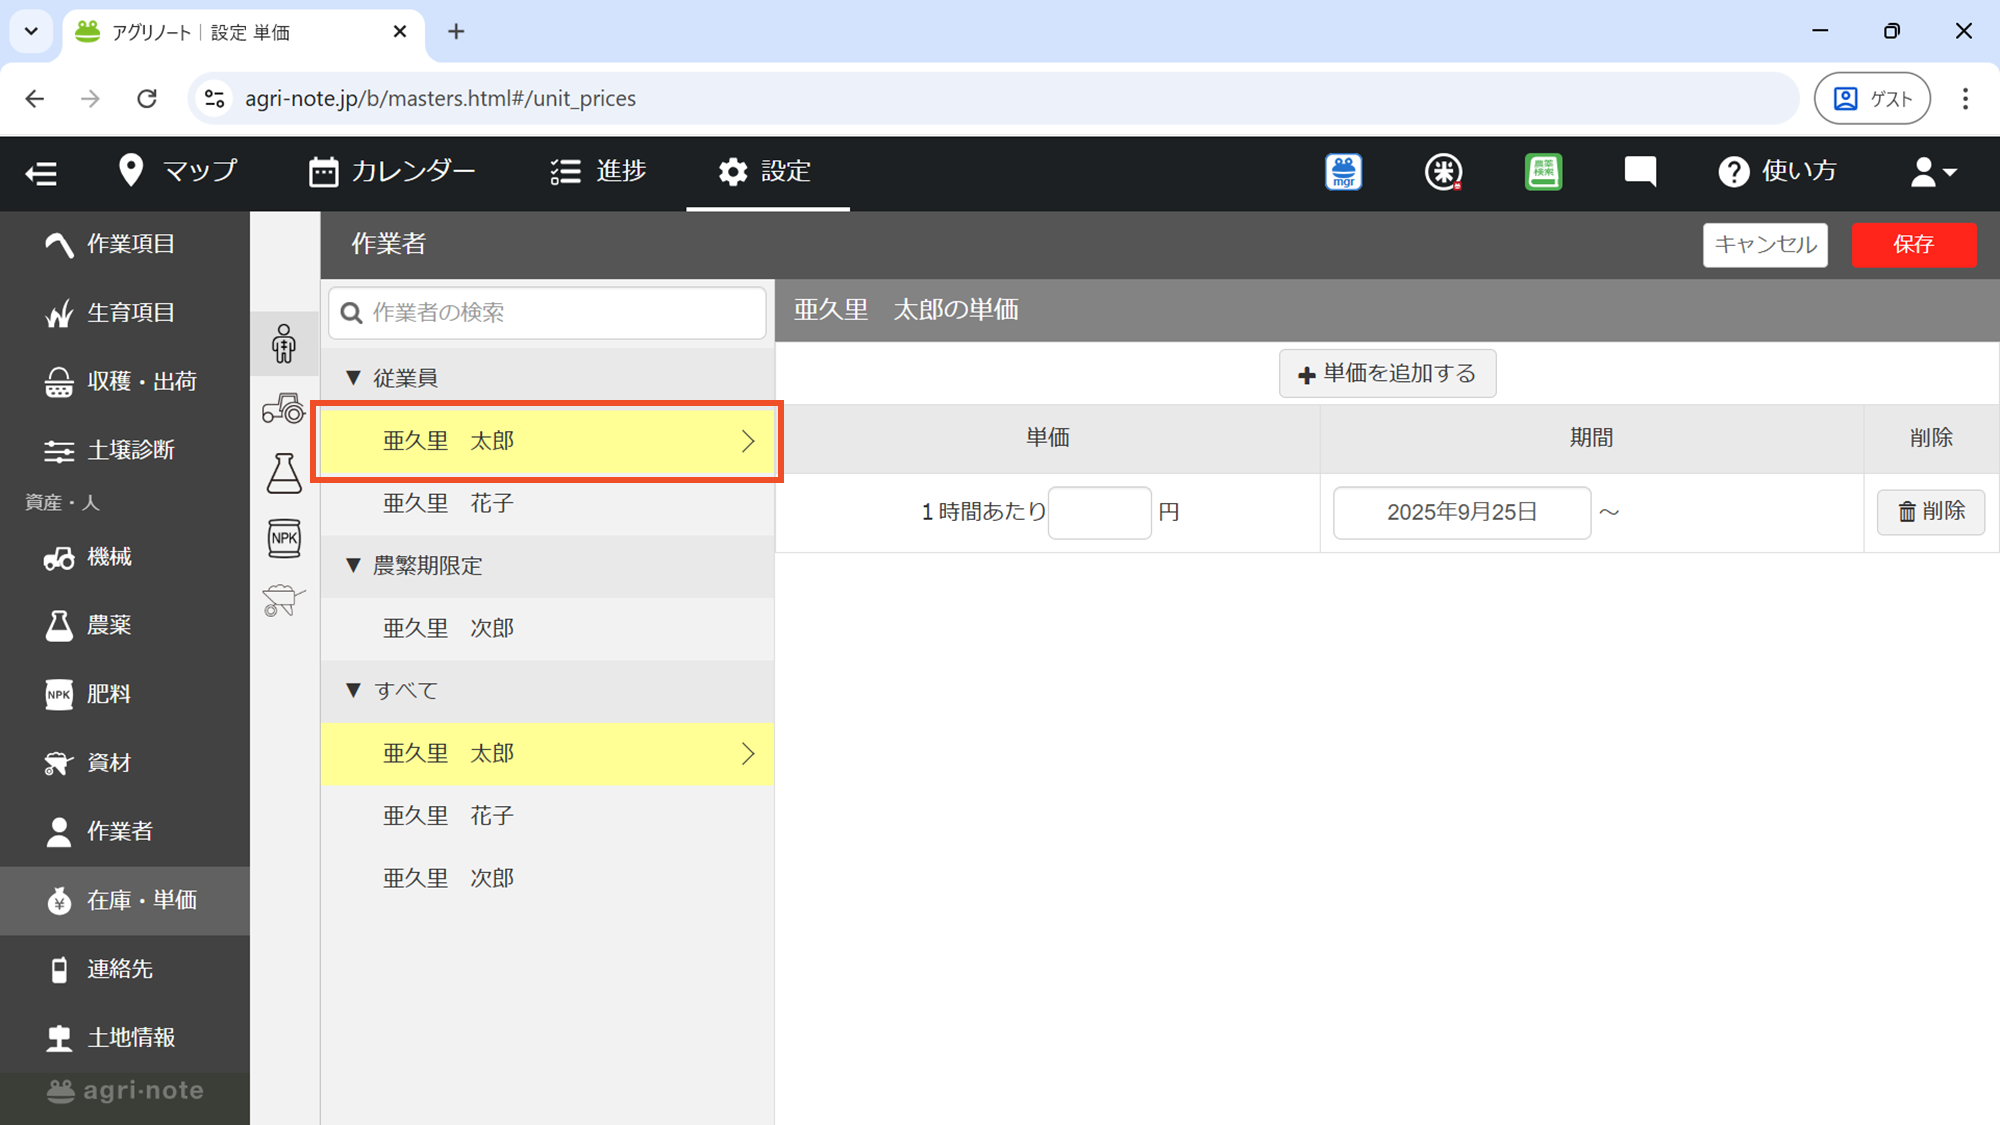Open a new browser tab
The height and width of the screenshot is (1125, 2000).
coord(456,32)
